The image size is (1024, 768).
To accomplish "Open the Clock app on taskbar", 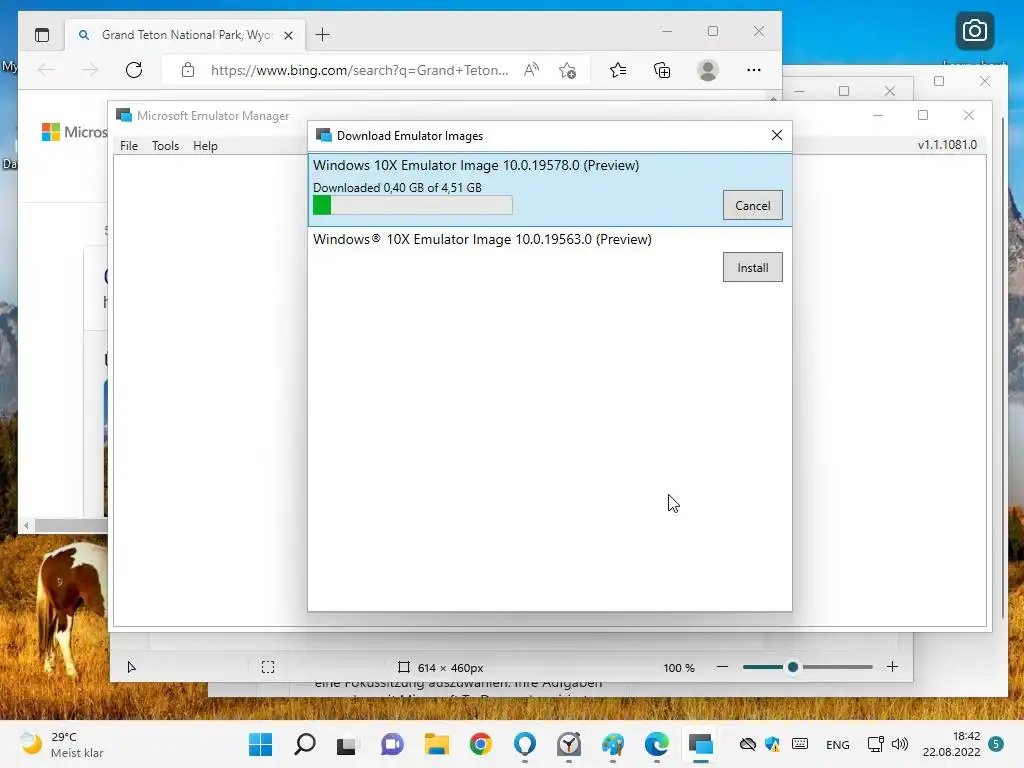I will pyautogui.click(x=569, y=744).
